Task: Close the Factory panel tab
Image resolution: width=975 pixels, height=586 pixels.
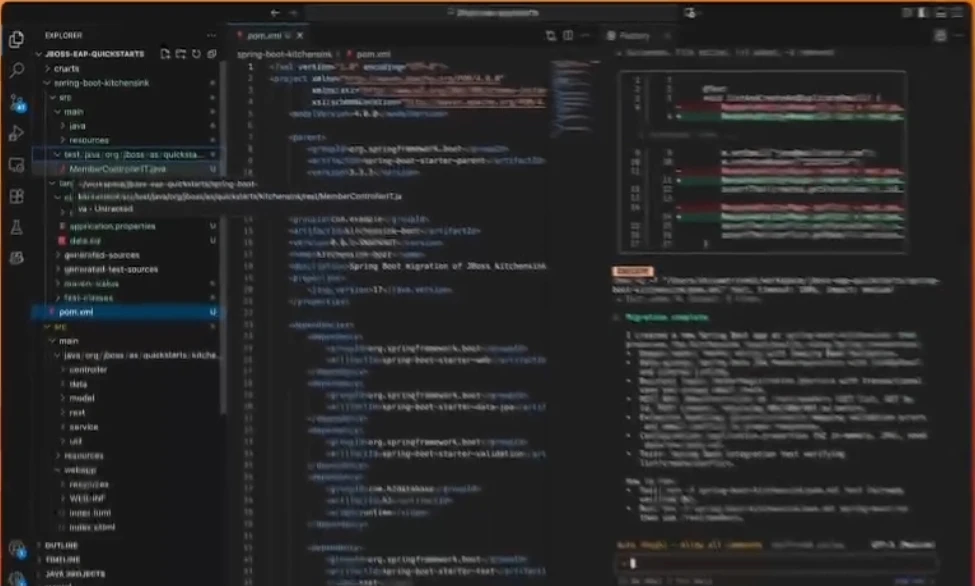Action: click(x=667, y=35)
